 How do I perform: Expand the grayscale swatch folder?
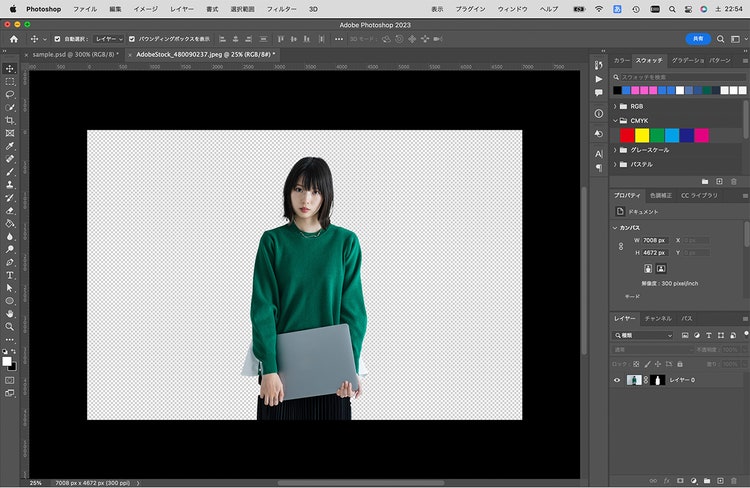coord(615,150)
